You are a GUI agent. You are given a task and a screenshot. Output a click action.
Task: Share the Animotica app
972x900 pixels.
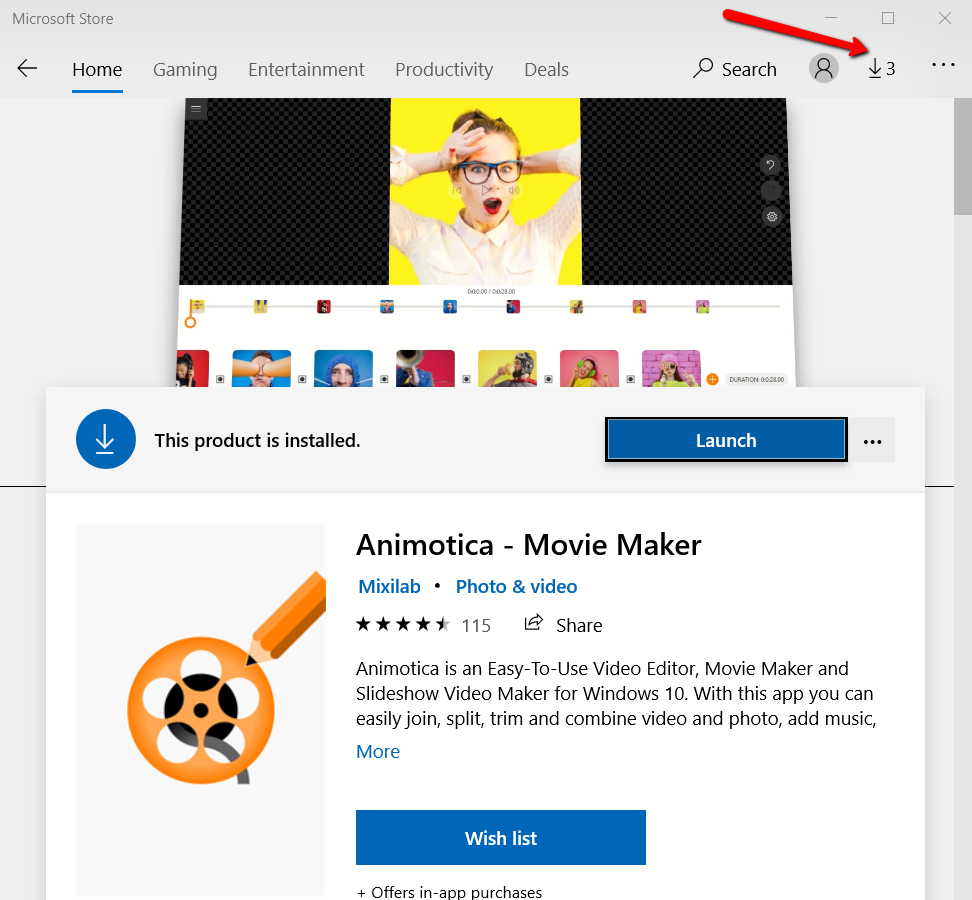coord(563,625)
